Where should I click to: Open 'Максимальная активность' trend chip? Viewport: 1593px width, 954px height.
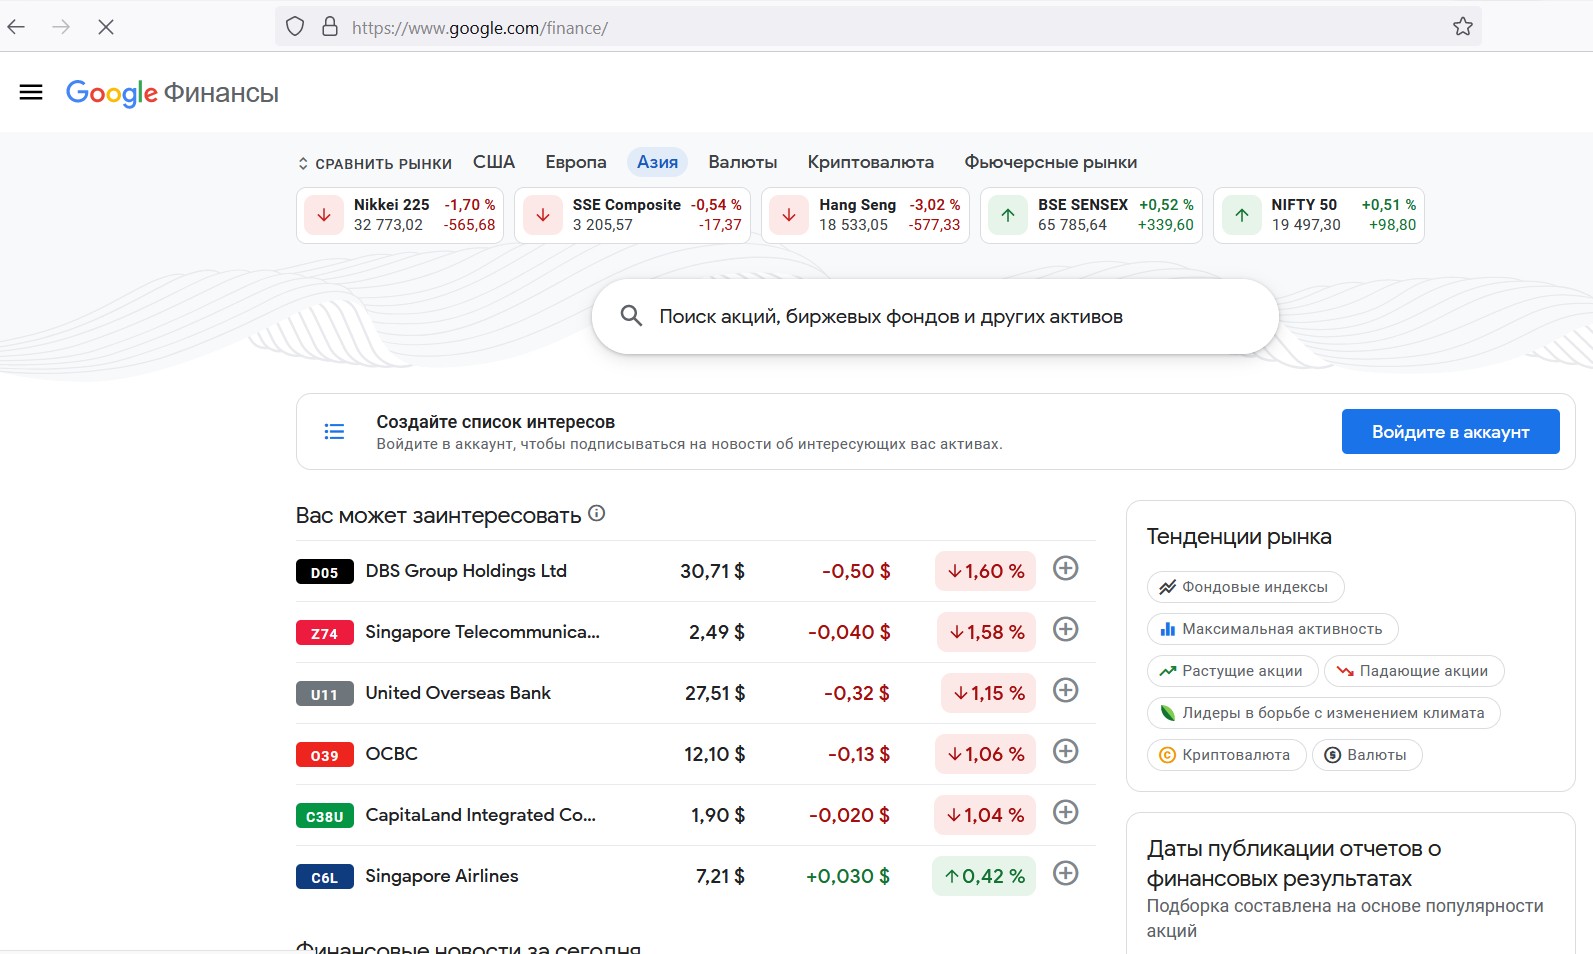pos(1272,629)
